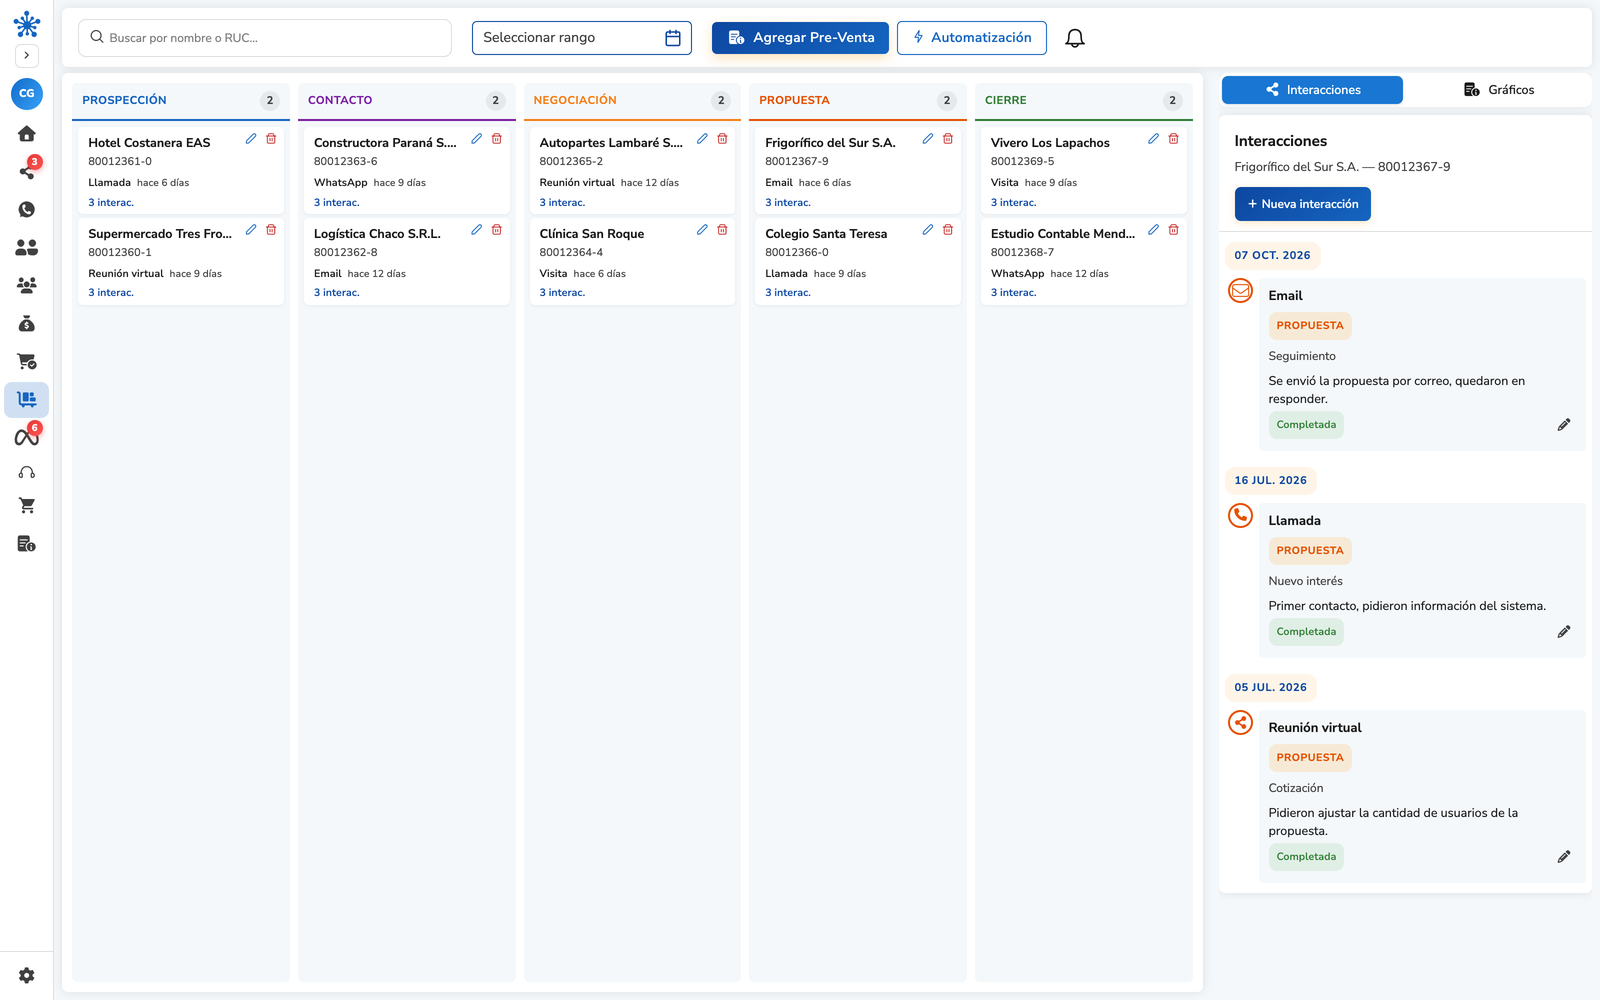Open 3 interac. link on Estudio Contable card

(1014, 293)
